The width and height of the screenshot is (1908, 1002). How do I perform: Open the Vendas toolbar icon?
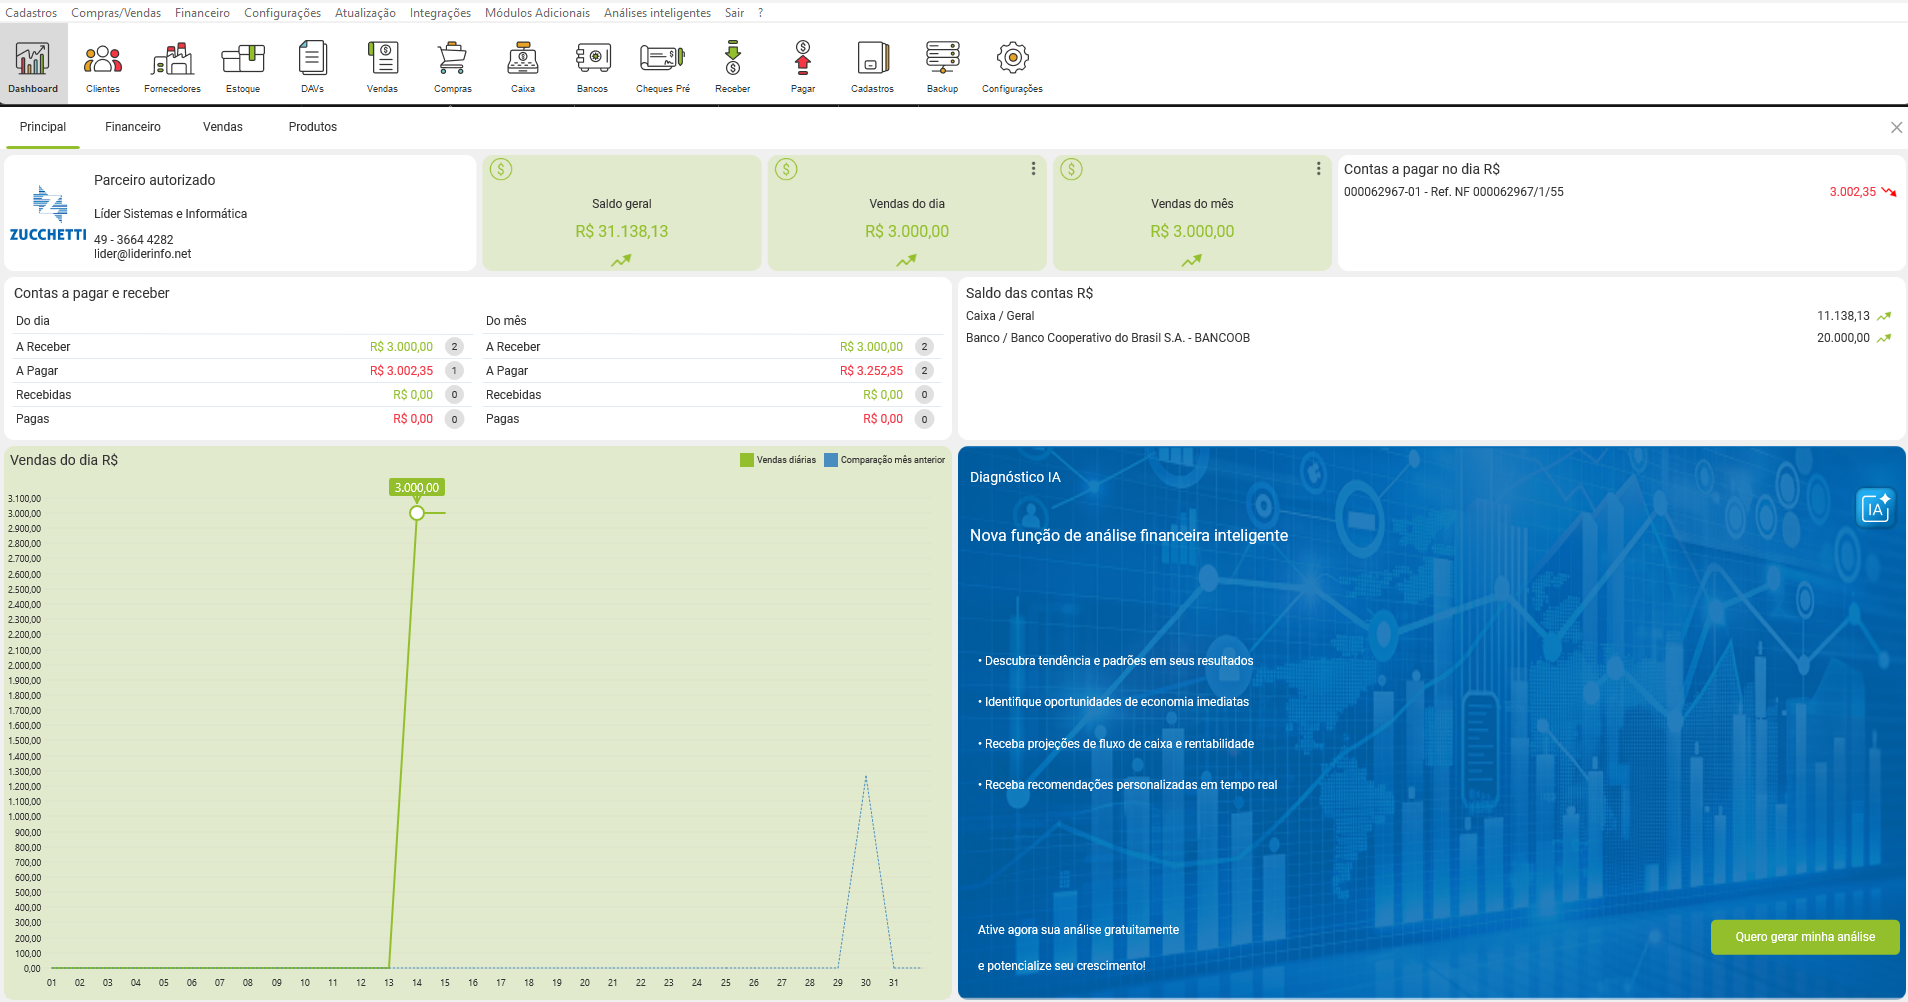[383, 65]
